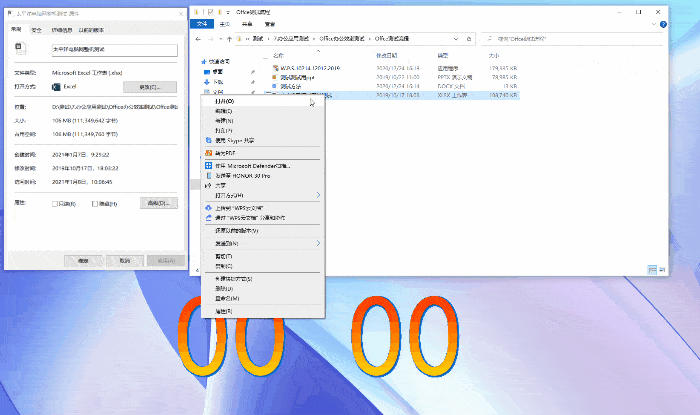Sort by the Size column header
Viewport: 700px width, 415px height.
click(494, 55)
